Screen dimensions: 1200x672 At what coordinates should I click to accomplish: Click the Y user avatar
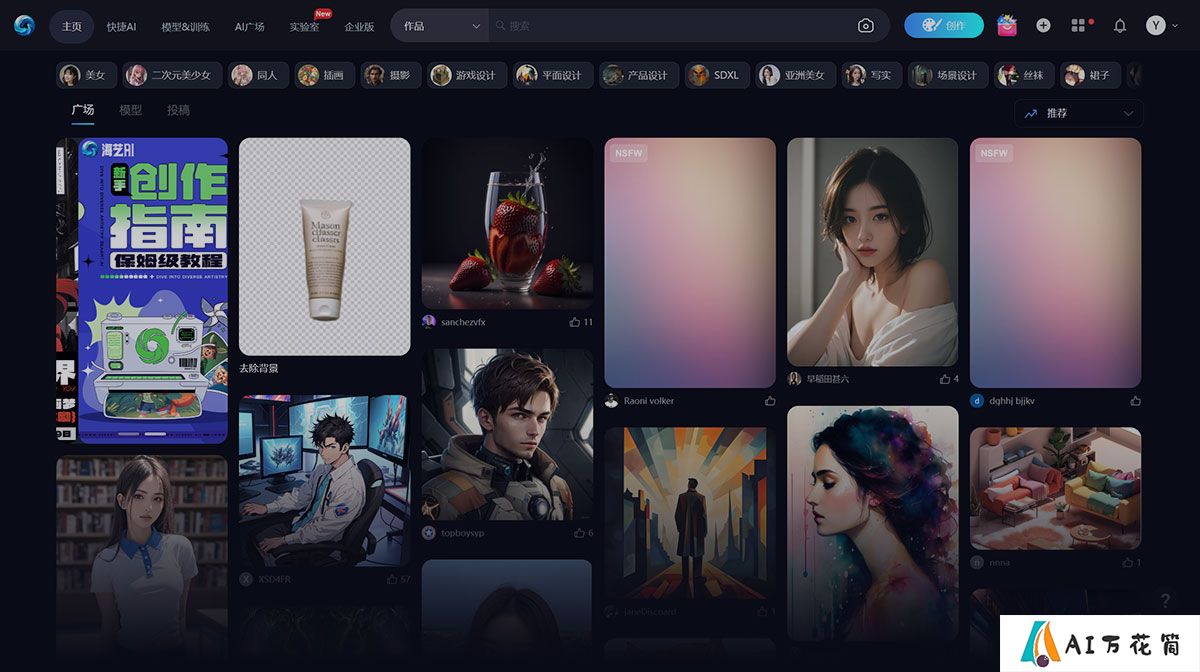point(1156,26)
